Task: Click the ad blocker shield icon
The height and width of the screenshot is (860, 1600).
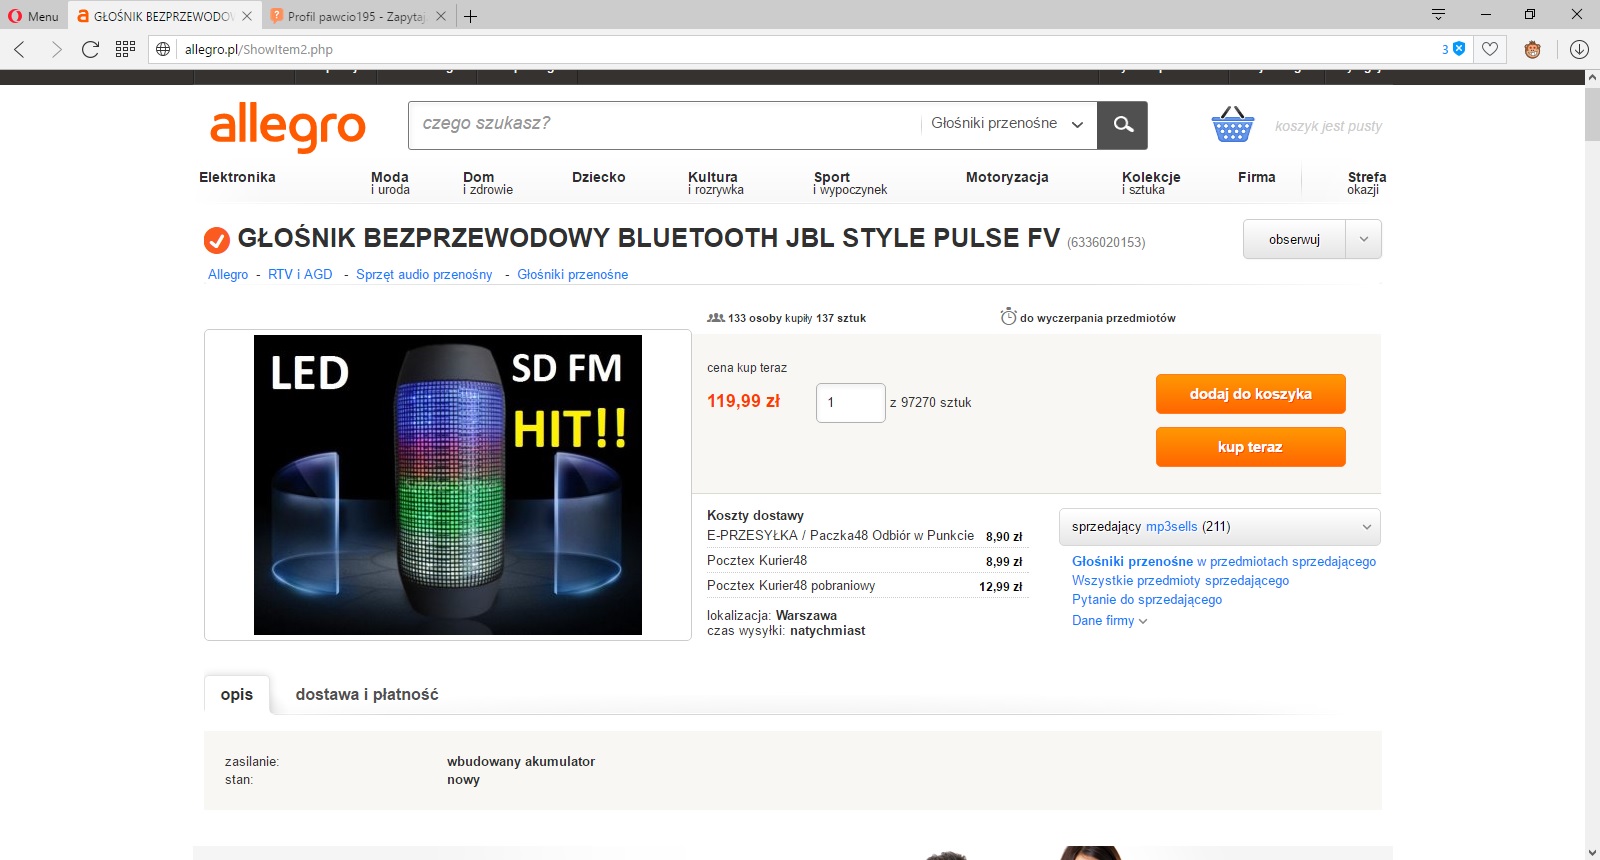Action: [x=1459, y=49]
